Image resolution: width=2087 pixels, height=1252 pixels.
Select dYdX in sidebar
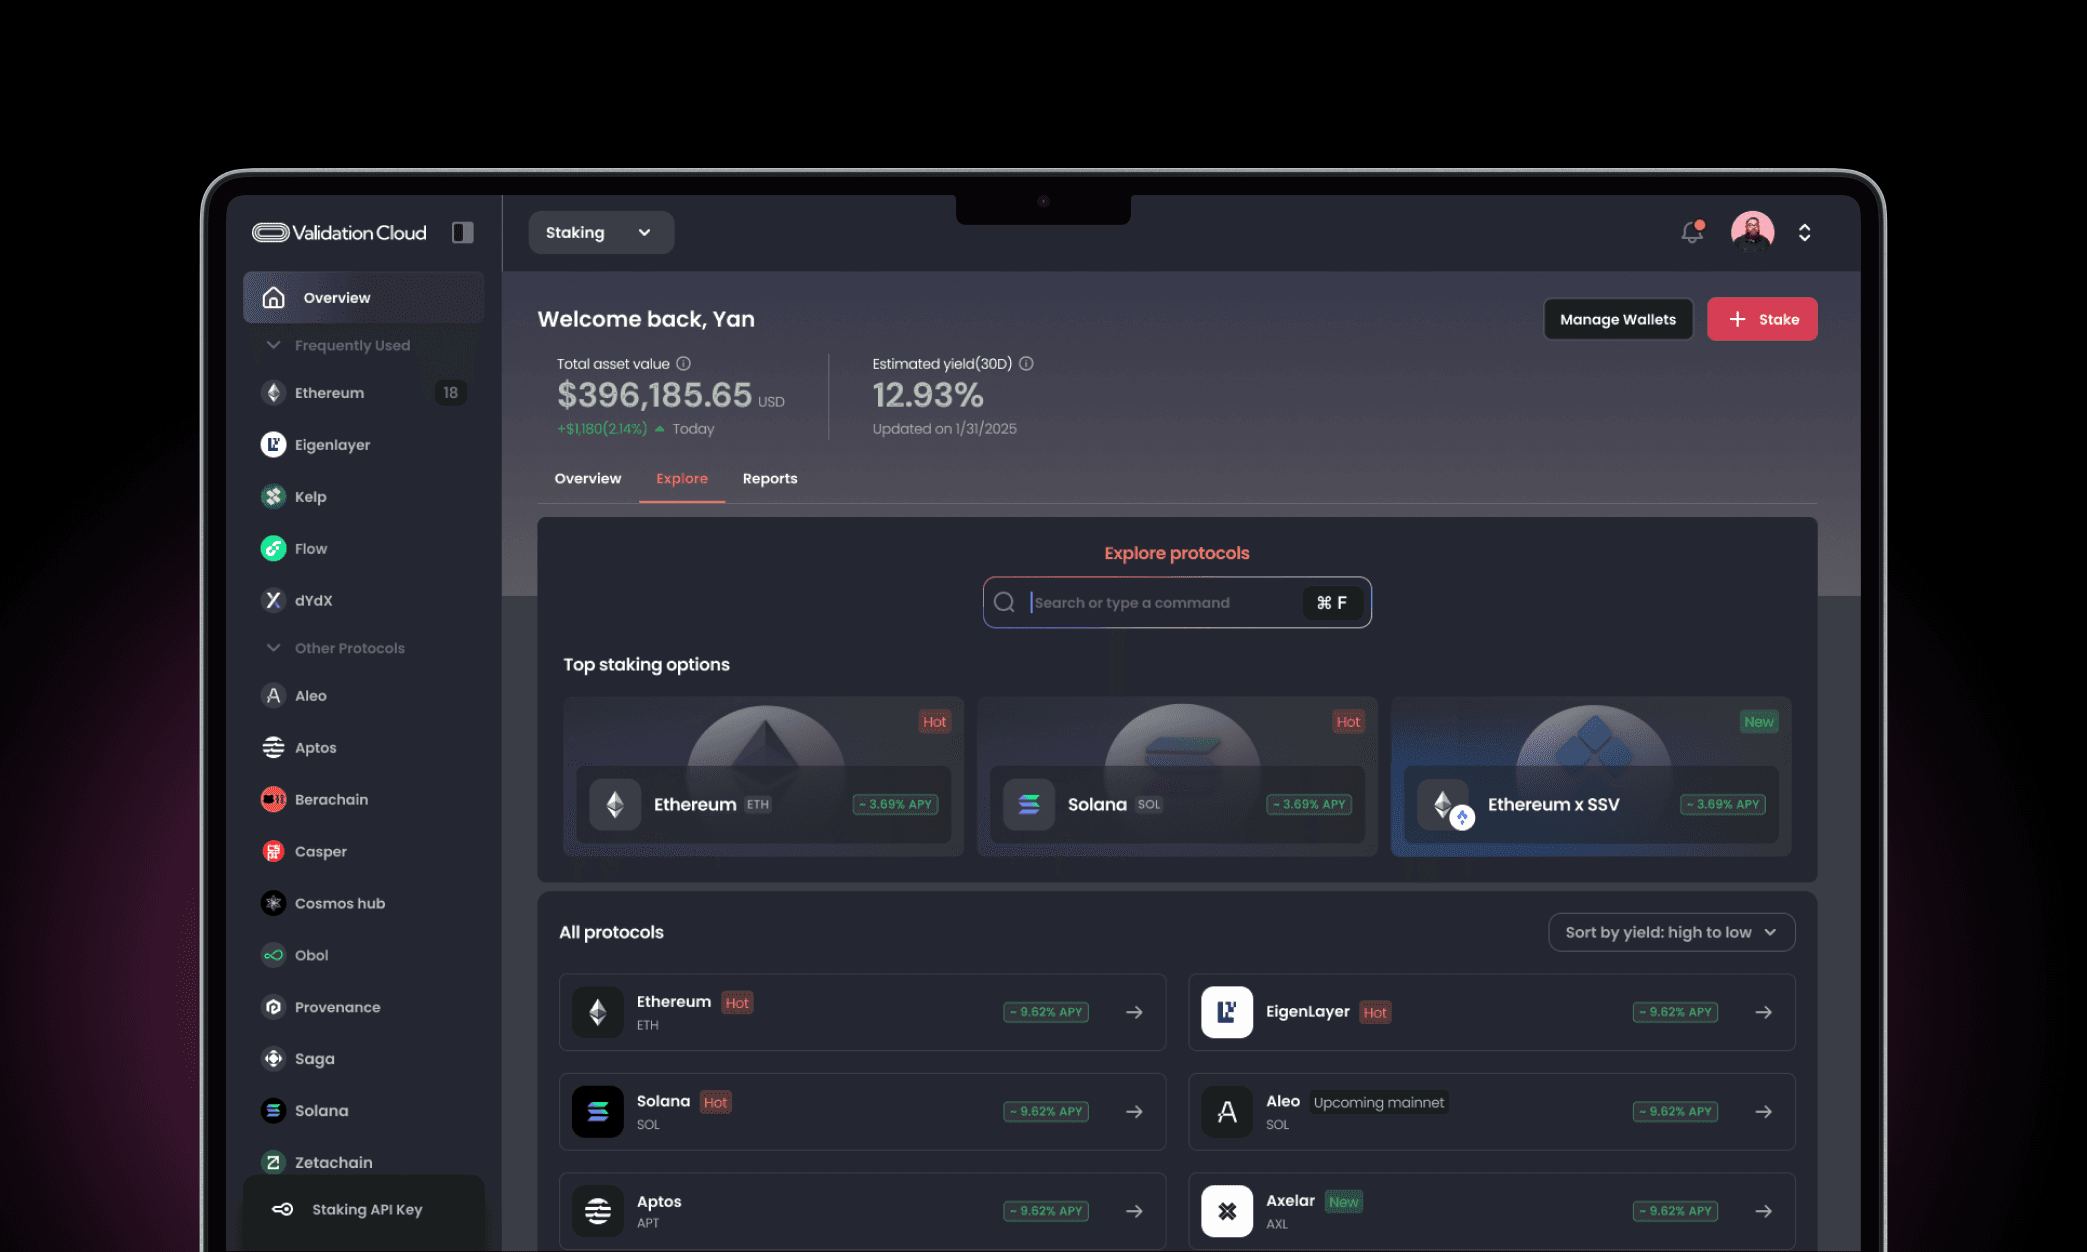(x=313, y=601)
